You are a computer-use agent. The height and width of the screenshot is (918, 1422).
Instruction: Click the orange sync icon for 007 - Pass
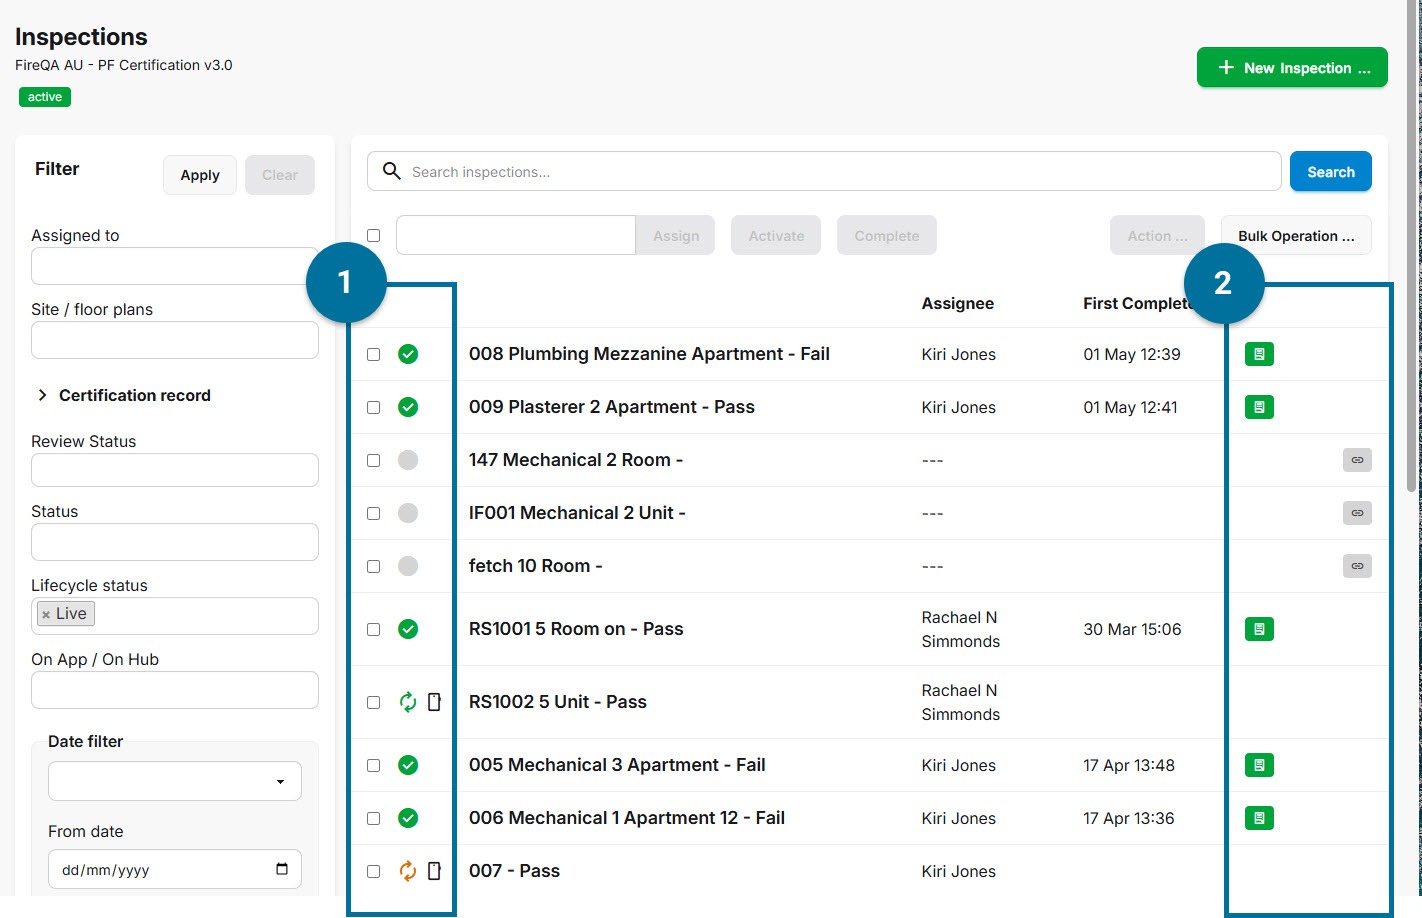pyautogui.click(x=408, y=871)
